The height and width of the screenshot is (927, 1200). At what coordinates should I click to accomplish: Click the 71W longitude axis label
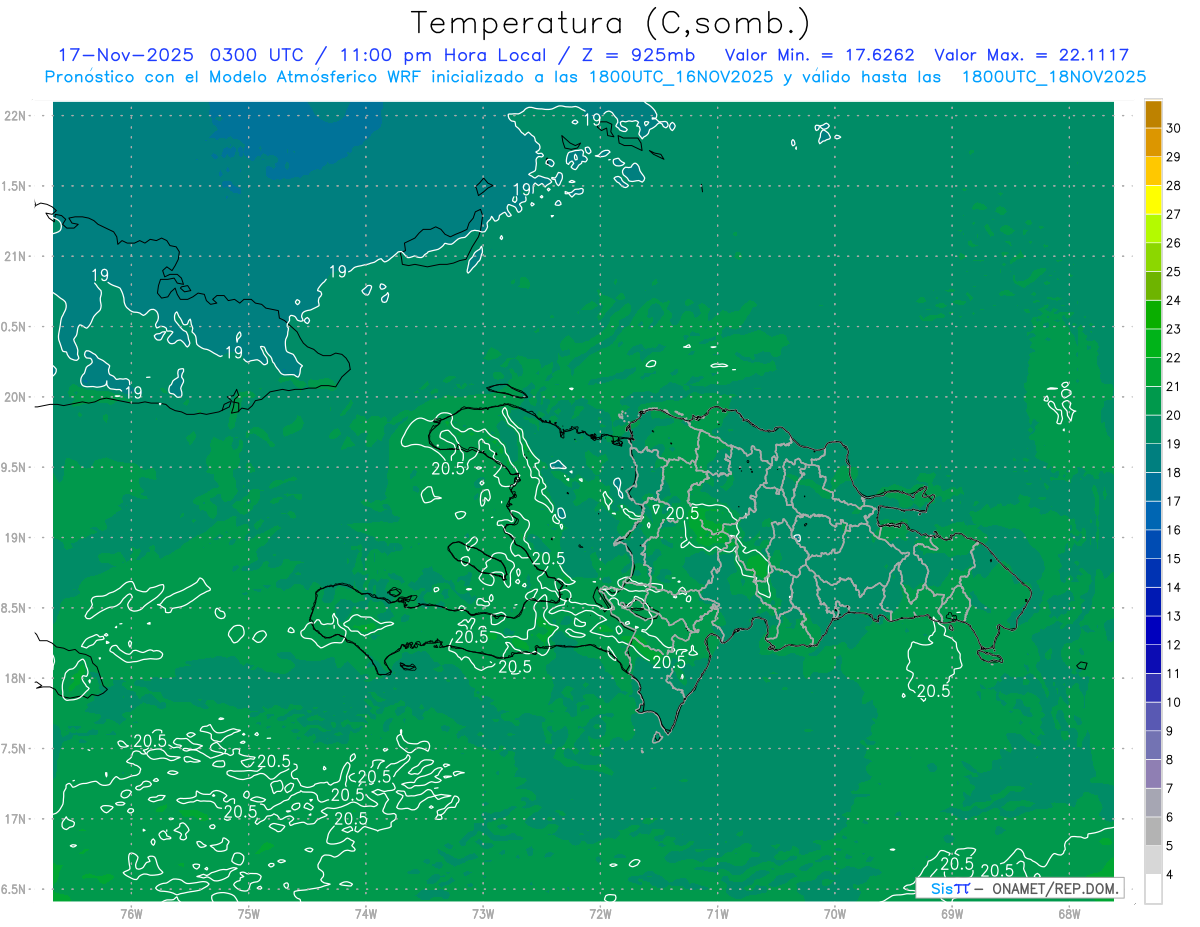717,914
